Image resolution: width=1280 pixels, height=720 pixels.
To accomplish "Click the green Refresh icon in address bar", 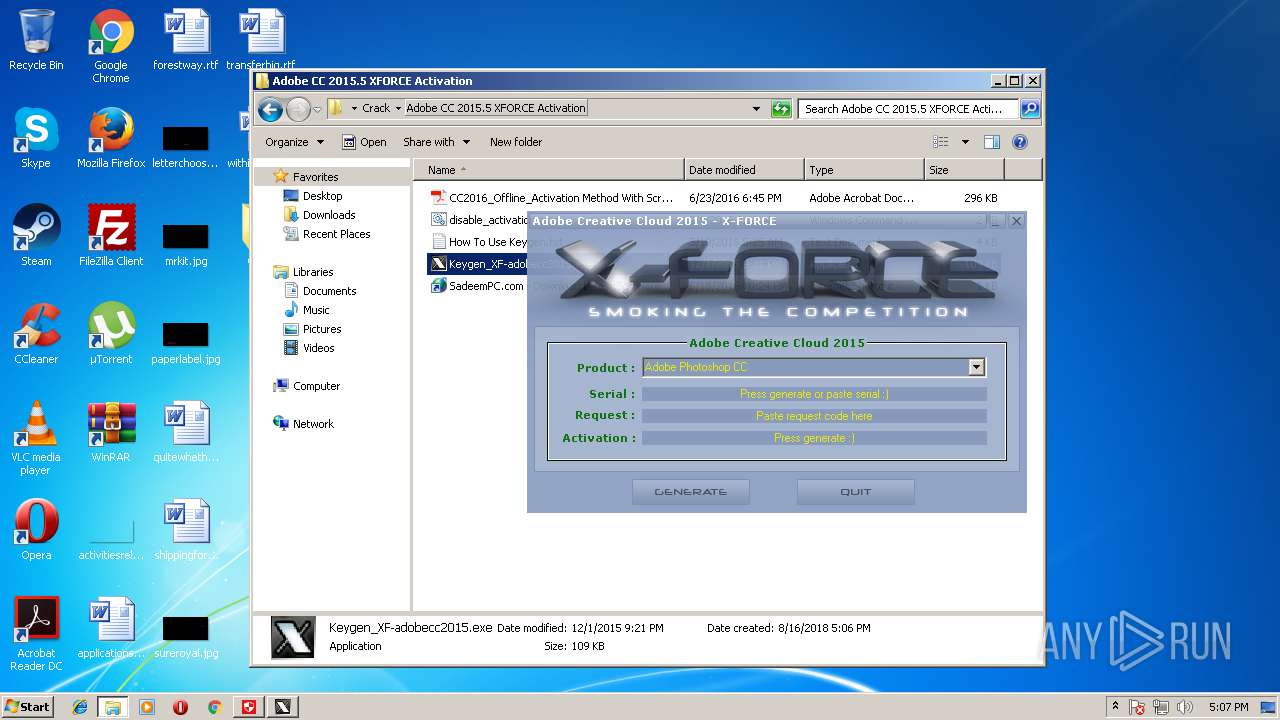I will 781,109.
